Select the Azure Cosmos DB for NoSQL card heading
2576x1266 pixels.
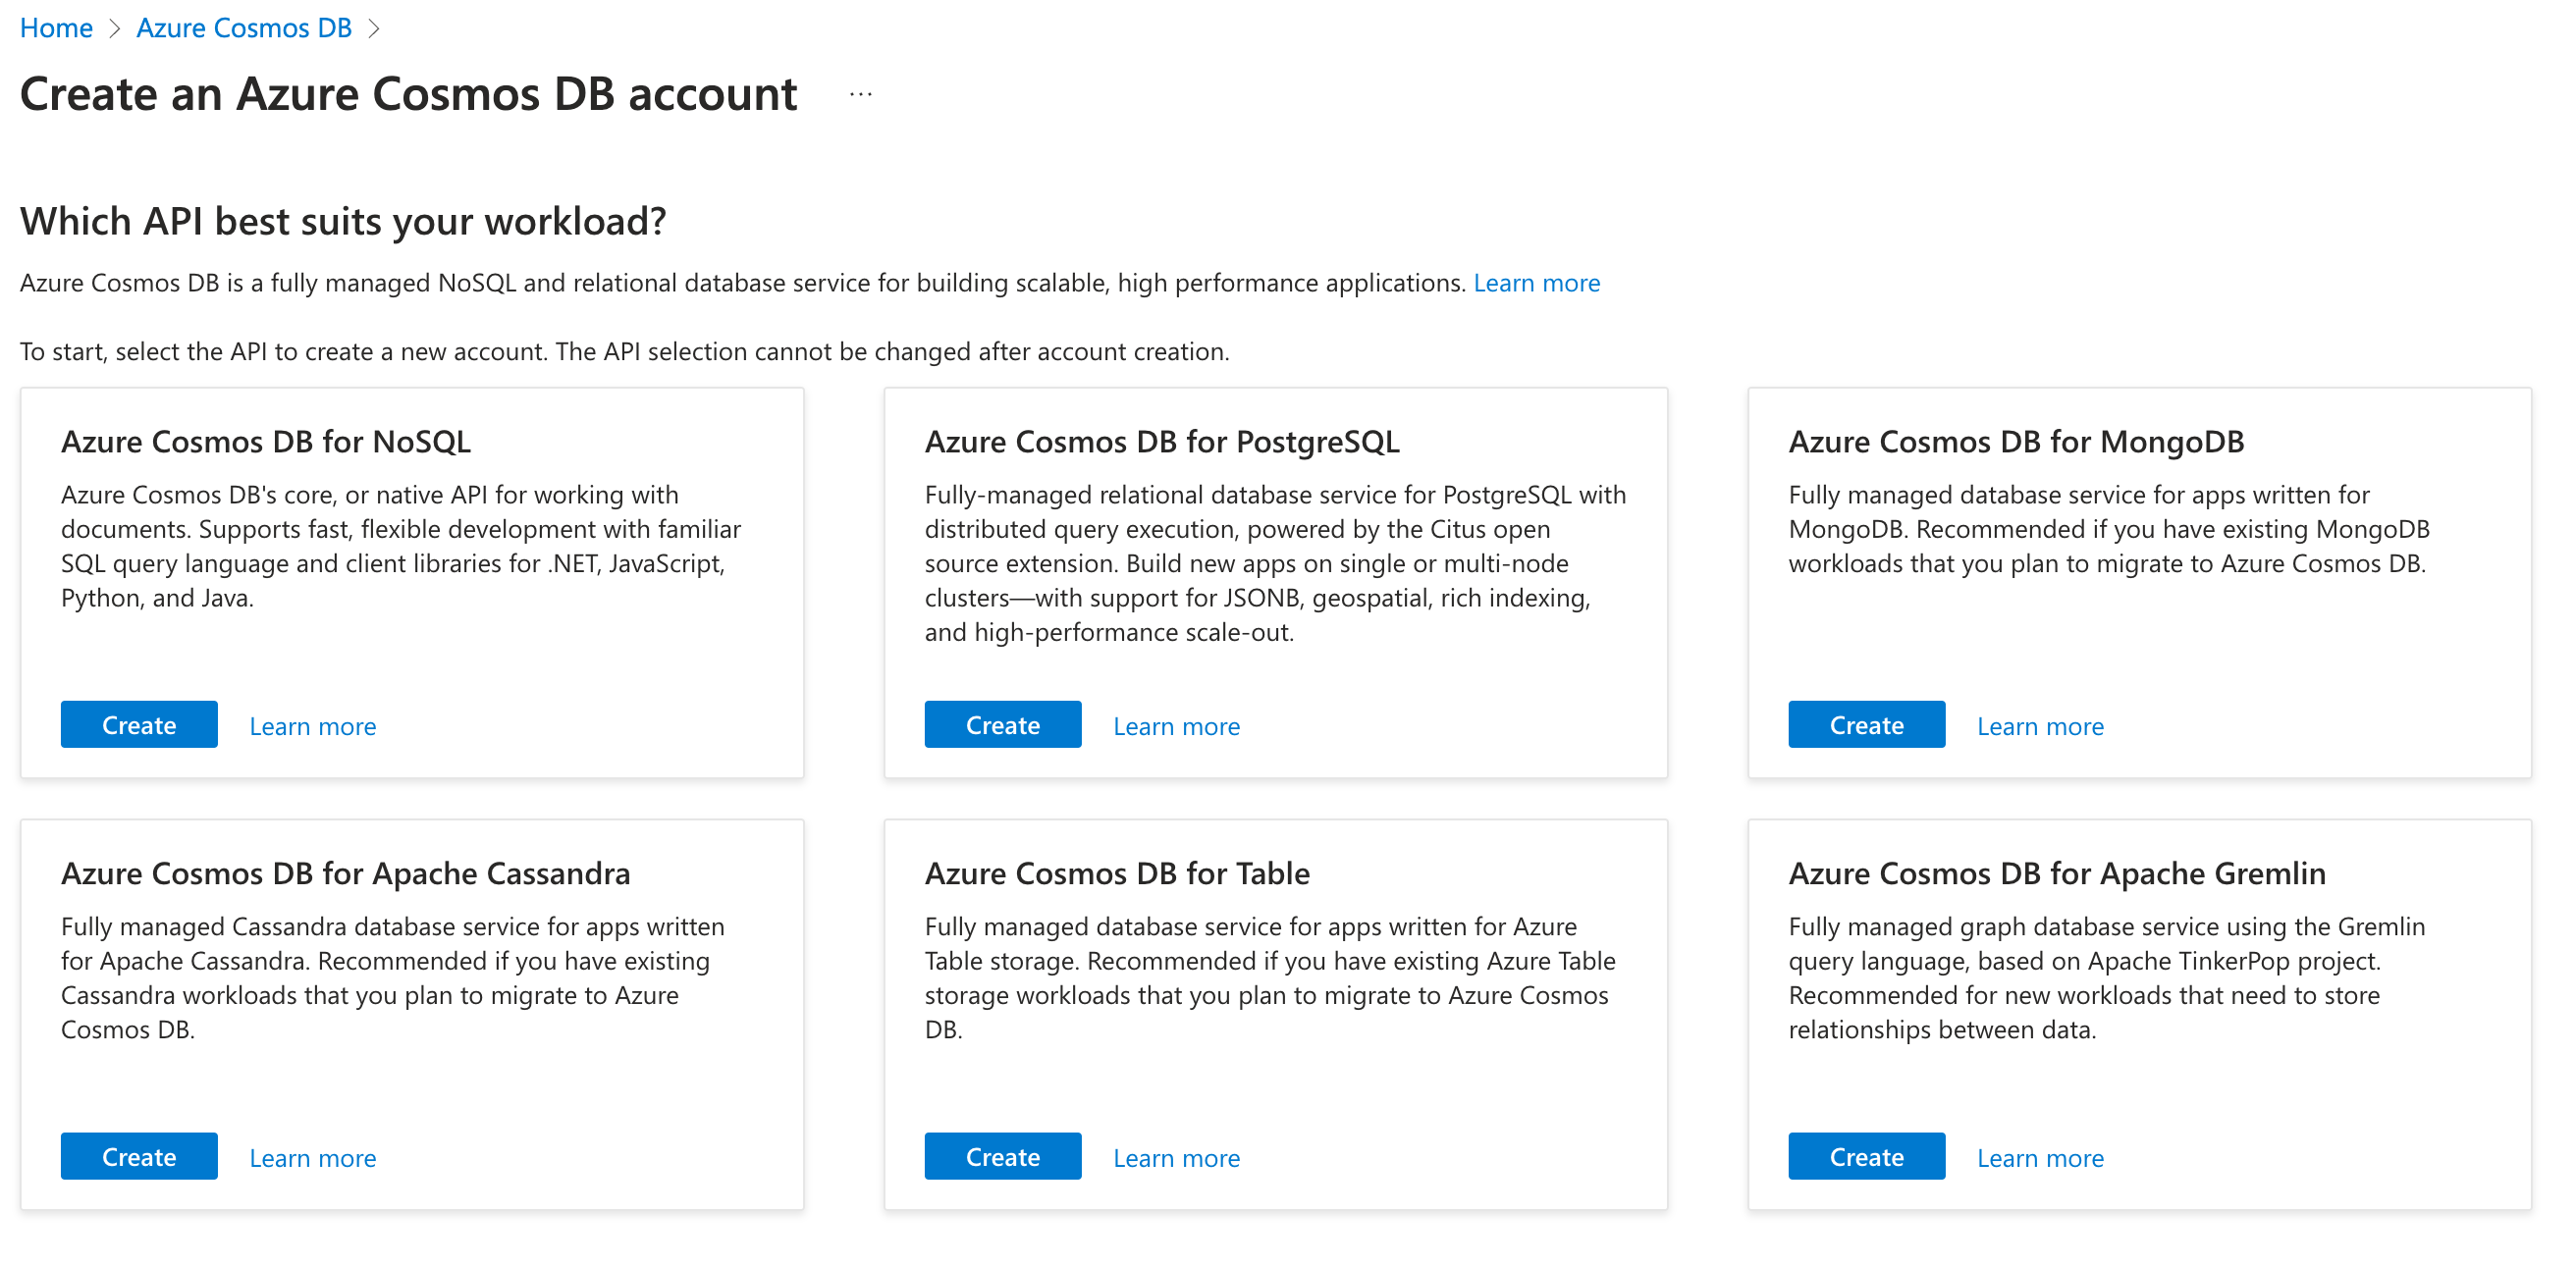(266, 441)
